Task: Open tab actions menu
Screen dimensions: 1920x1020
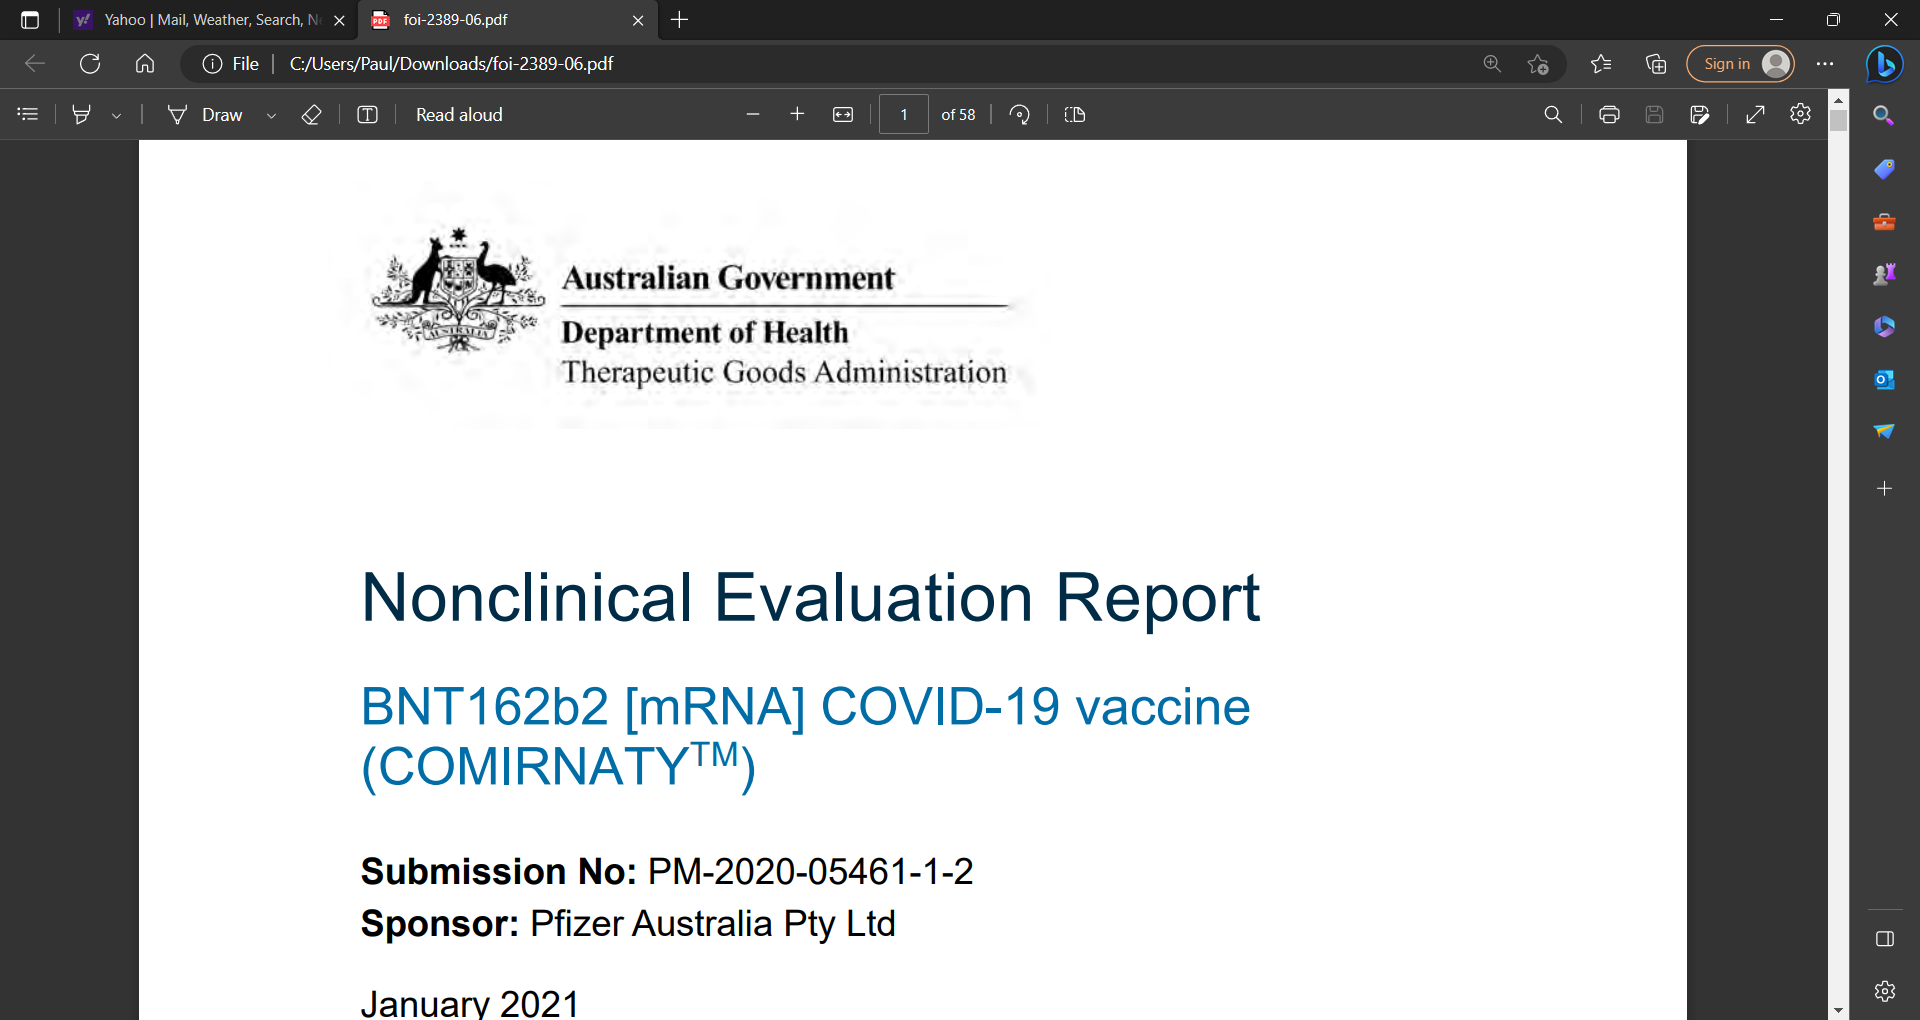Action: [30, 20]
